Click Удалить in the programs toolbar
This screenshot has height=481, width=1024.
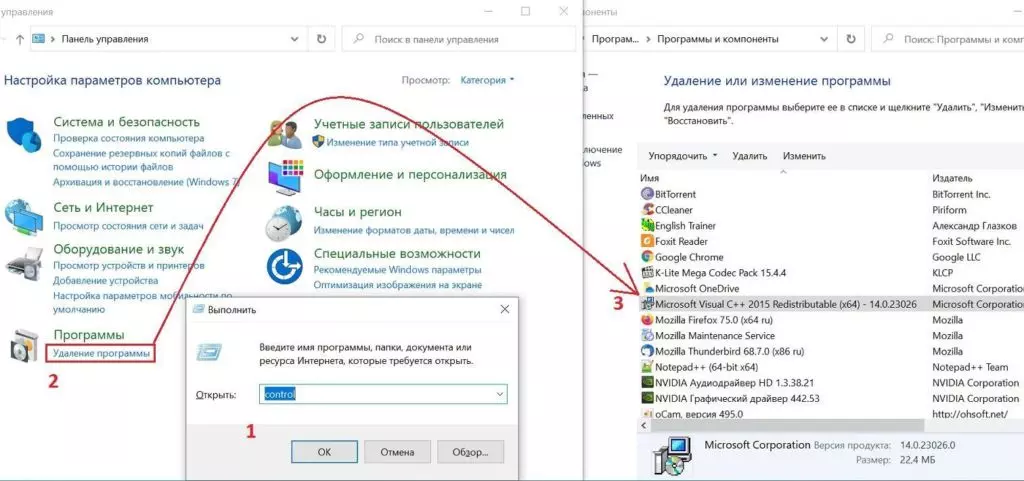pos(749,156)
